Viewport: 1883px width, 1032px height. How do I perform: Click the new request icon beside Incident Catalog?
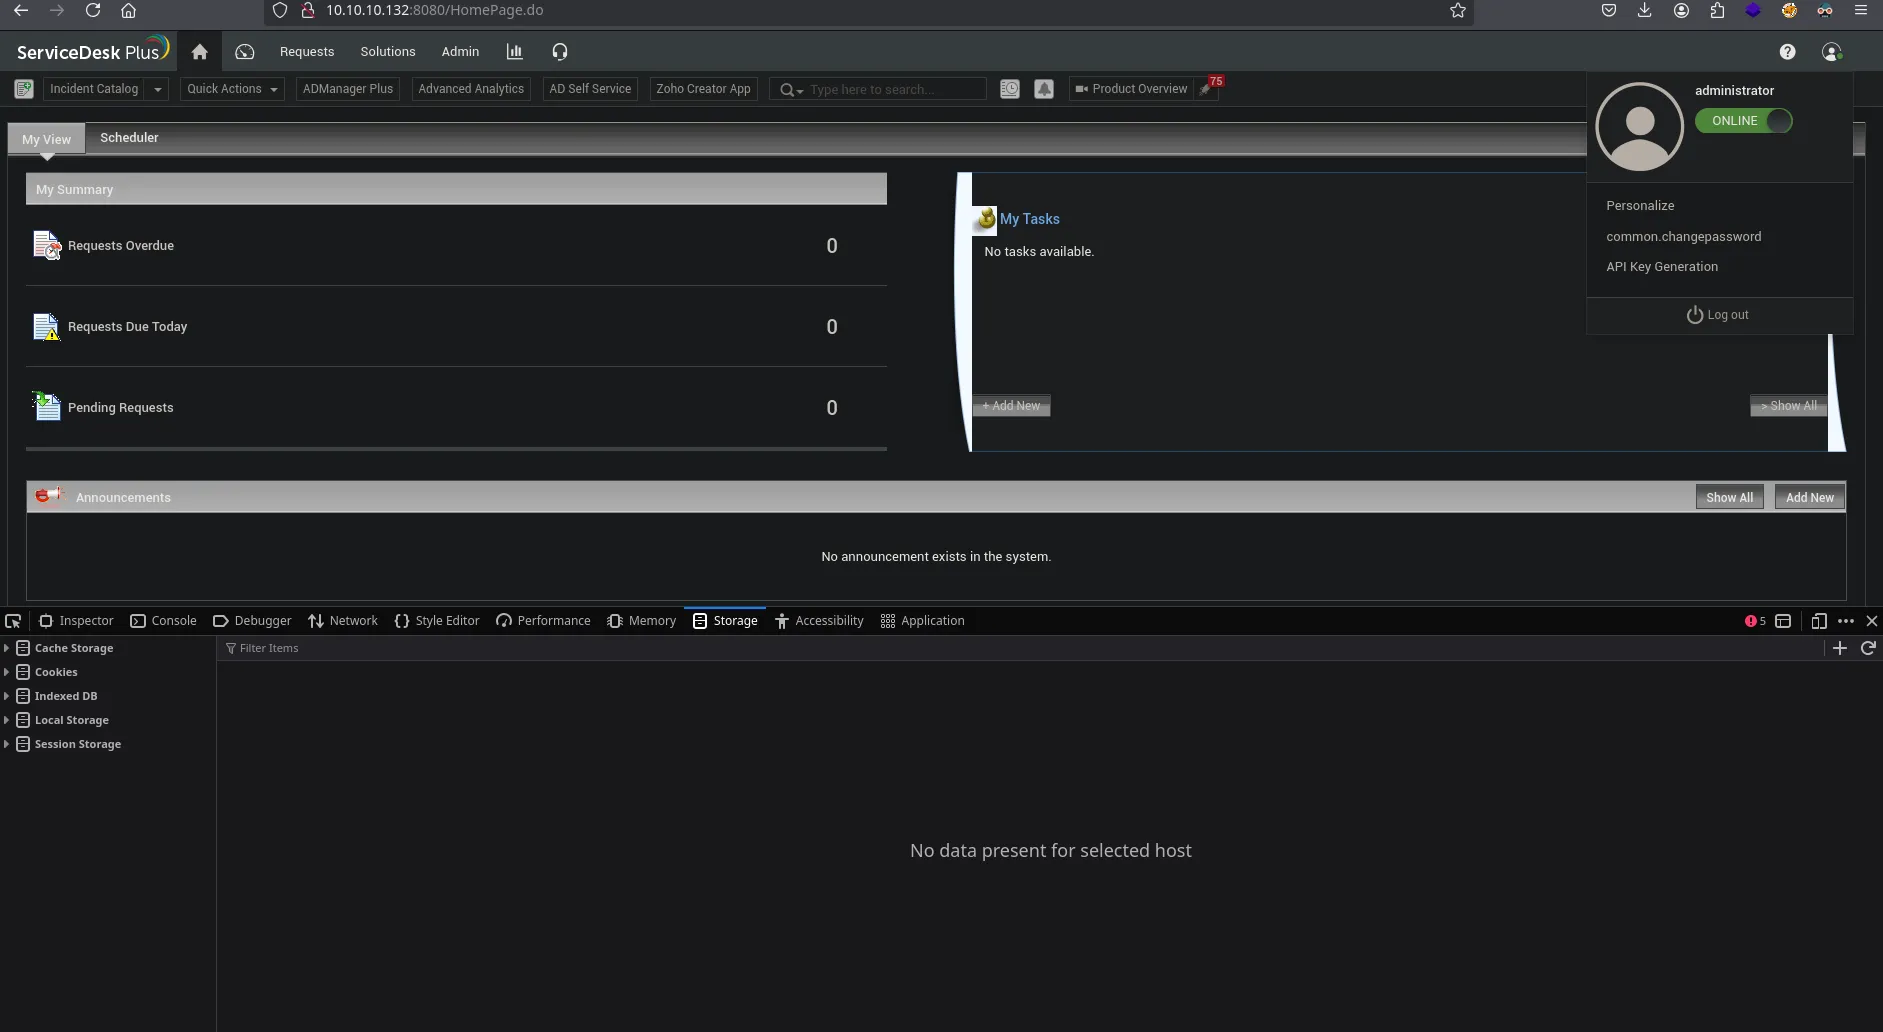point(24,89)
